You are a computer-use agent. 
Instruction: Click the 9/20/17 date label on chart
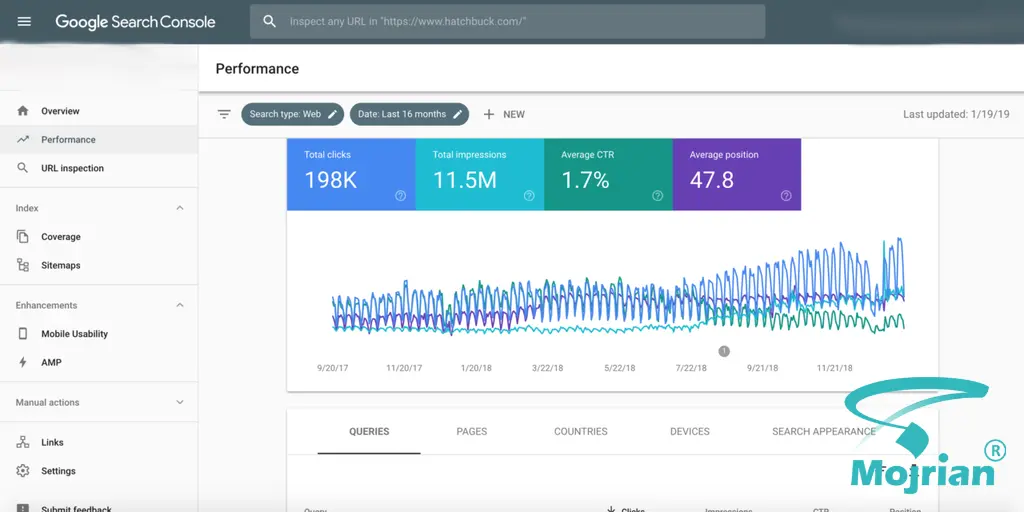click(x=332, y=368)
